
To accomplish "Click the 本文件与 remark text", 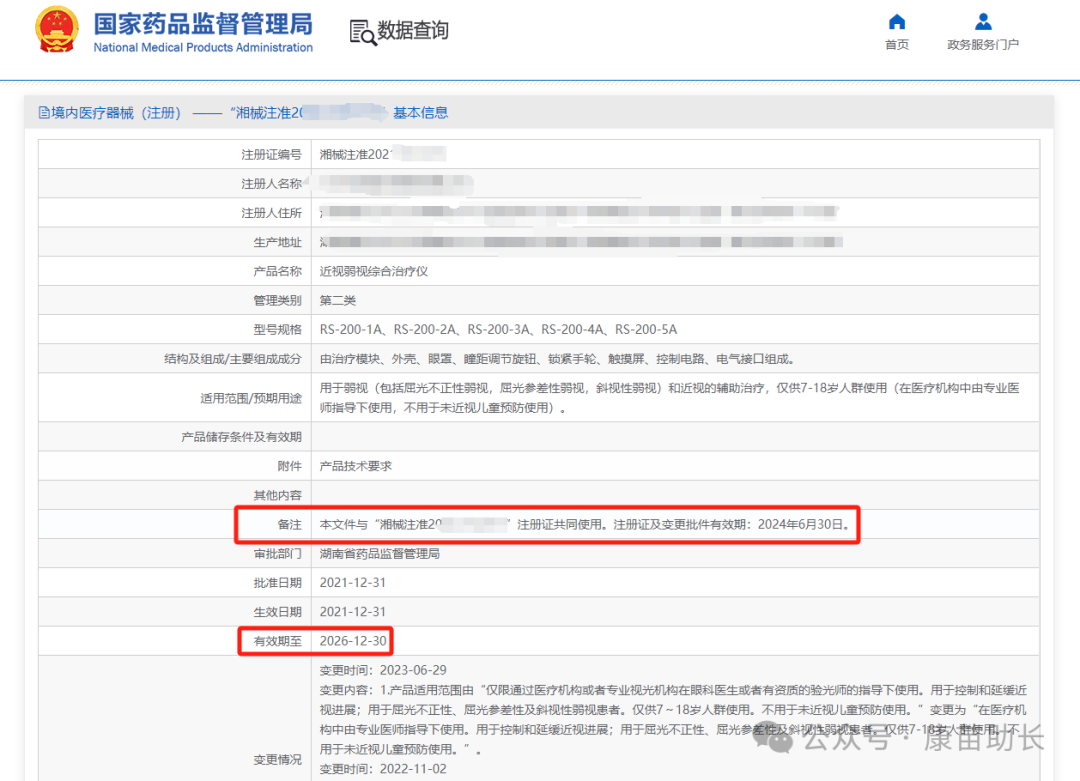I will pyautogui.click(x=585, y=525).
